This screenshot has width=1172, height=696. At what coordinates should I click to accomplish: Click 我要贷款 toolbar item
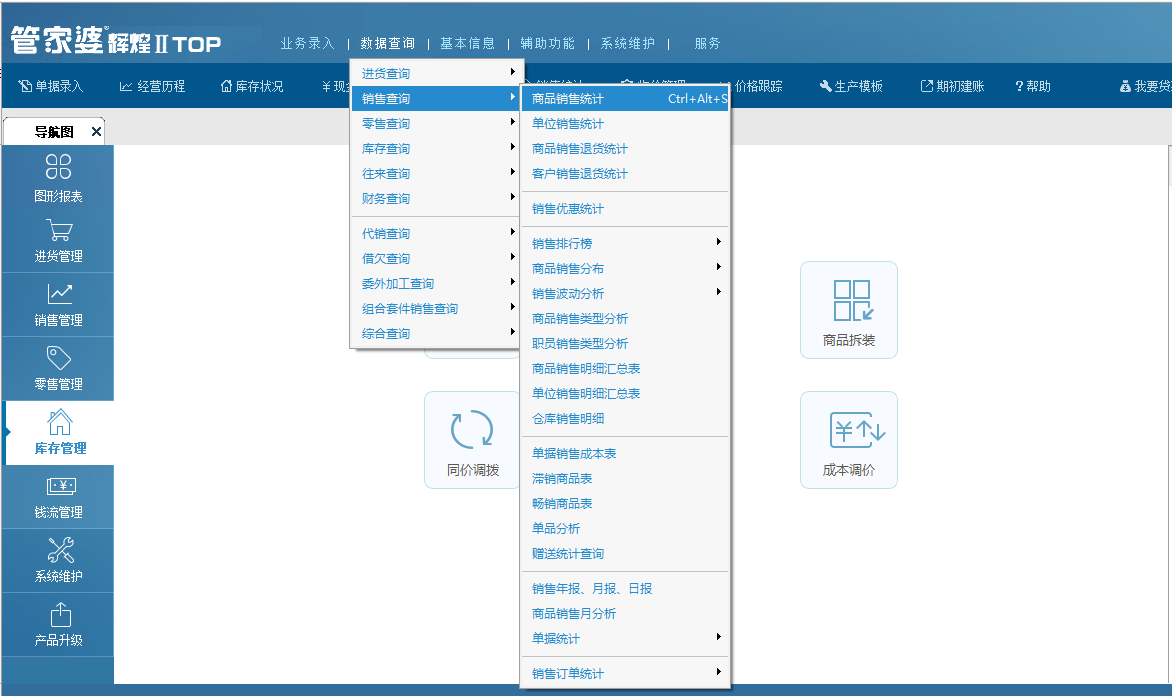1145,86
